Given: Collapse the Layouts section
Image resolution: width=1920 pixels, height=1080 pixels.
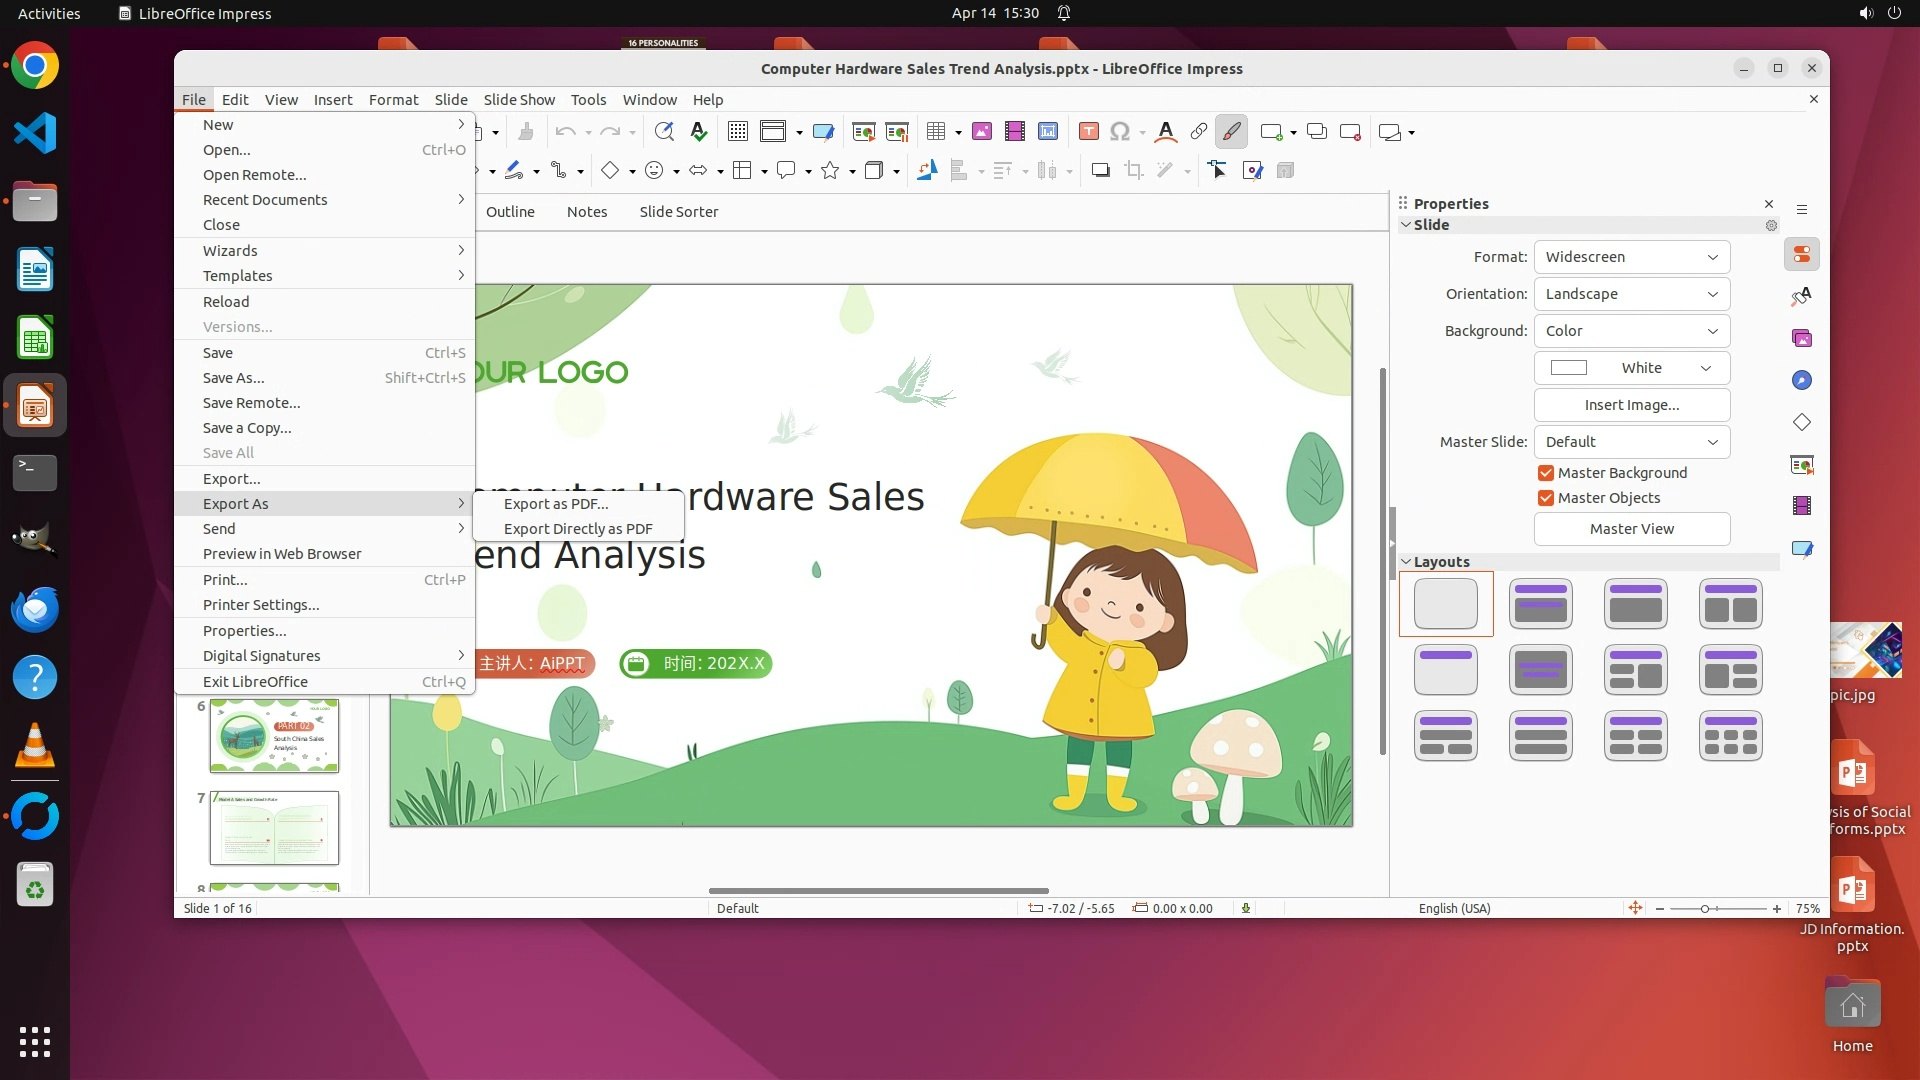Looking at the screenshot, I should coord(1406,562).
